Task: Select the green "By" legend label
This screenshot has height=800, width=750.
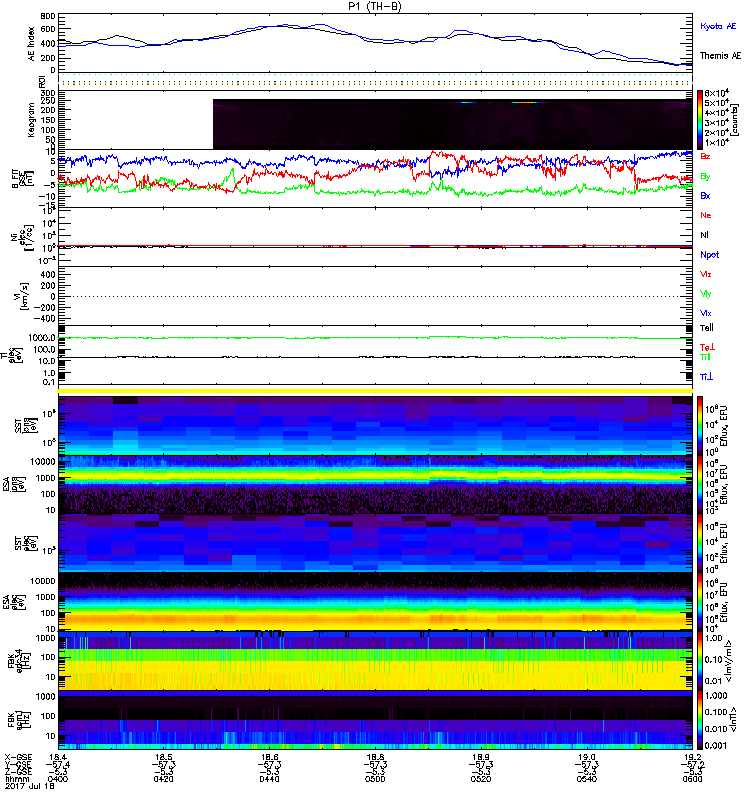Action: point(705,177)
